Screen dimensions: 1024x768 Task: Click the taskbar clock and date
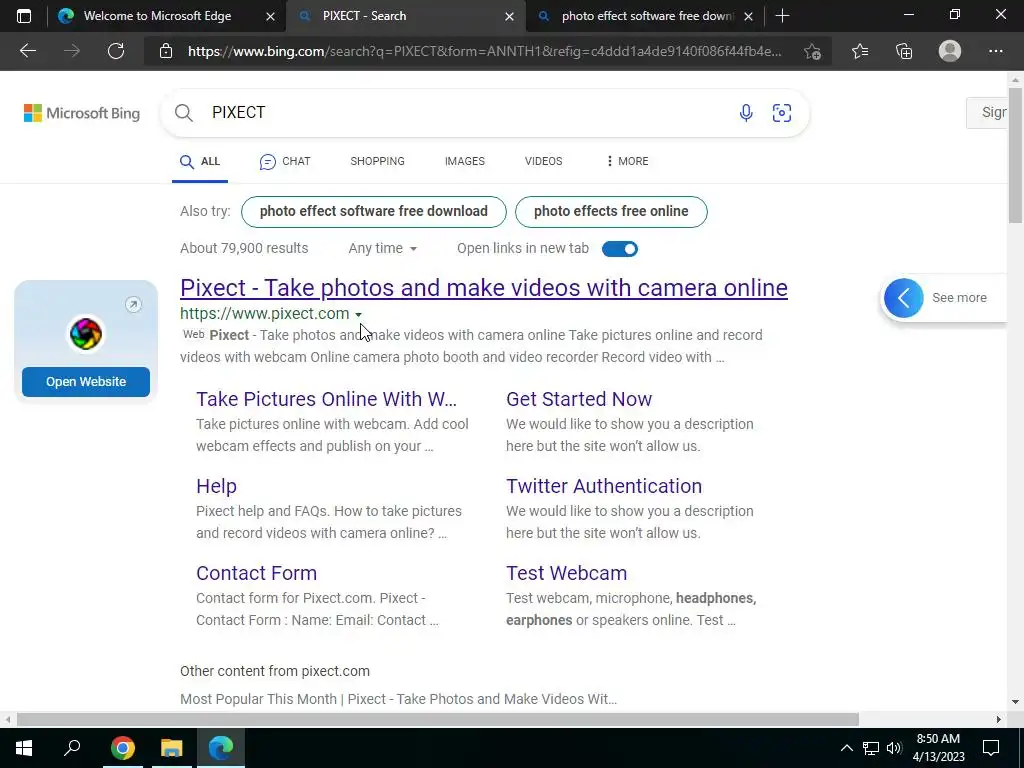(x=938, y=748)
